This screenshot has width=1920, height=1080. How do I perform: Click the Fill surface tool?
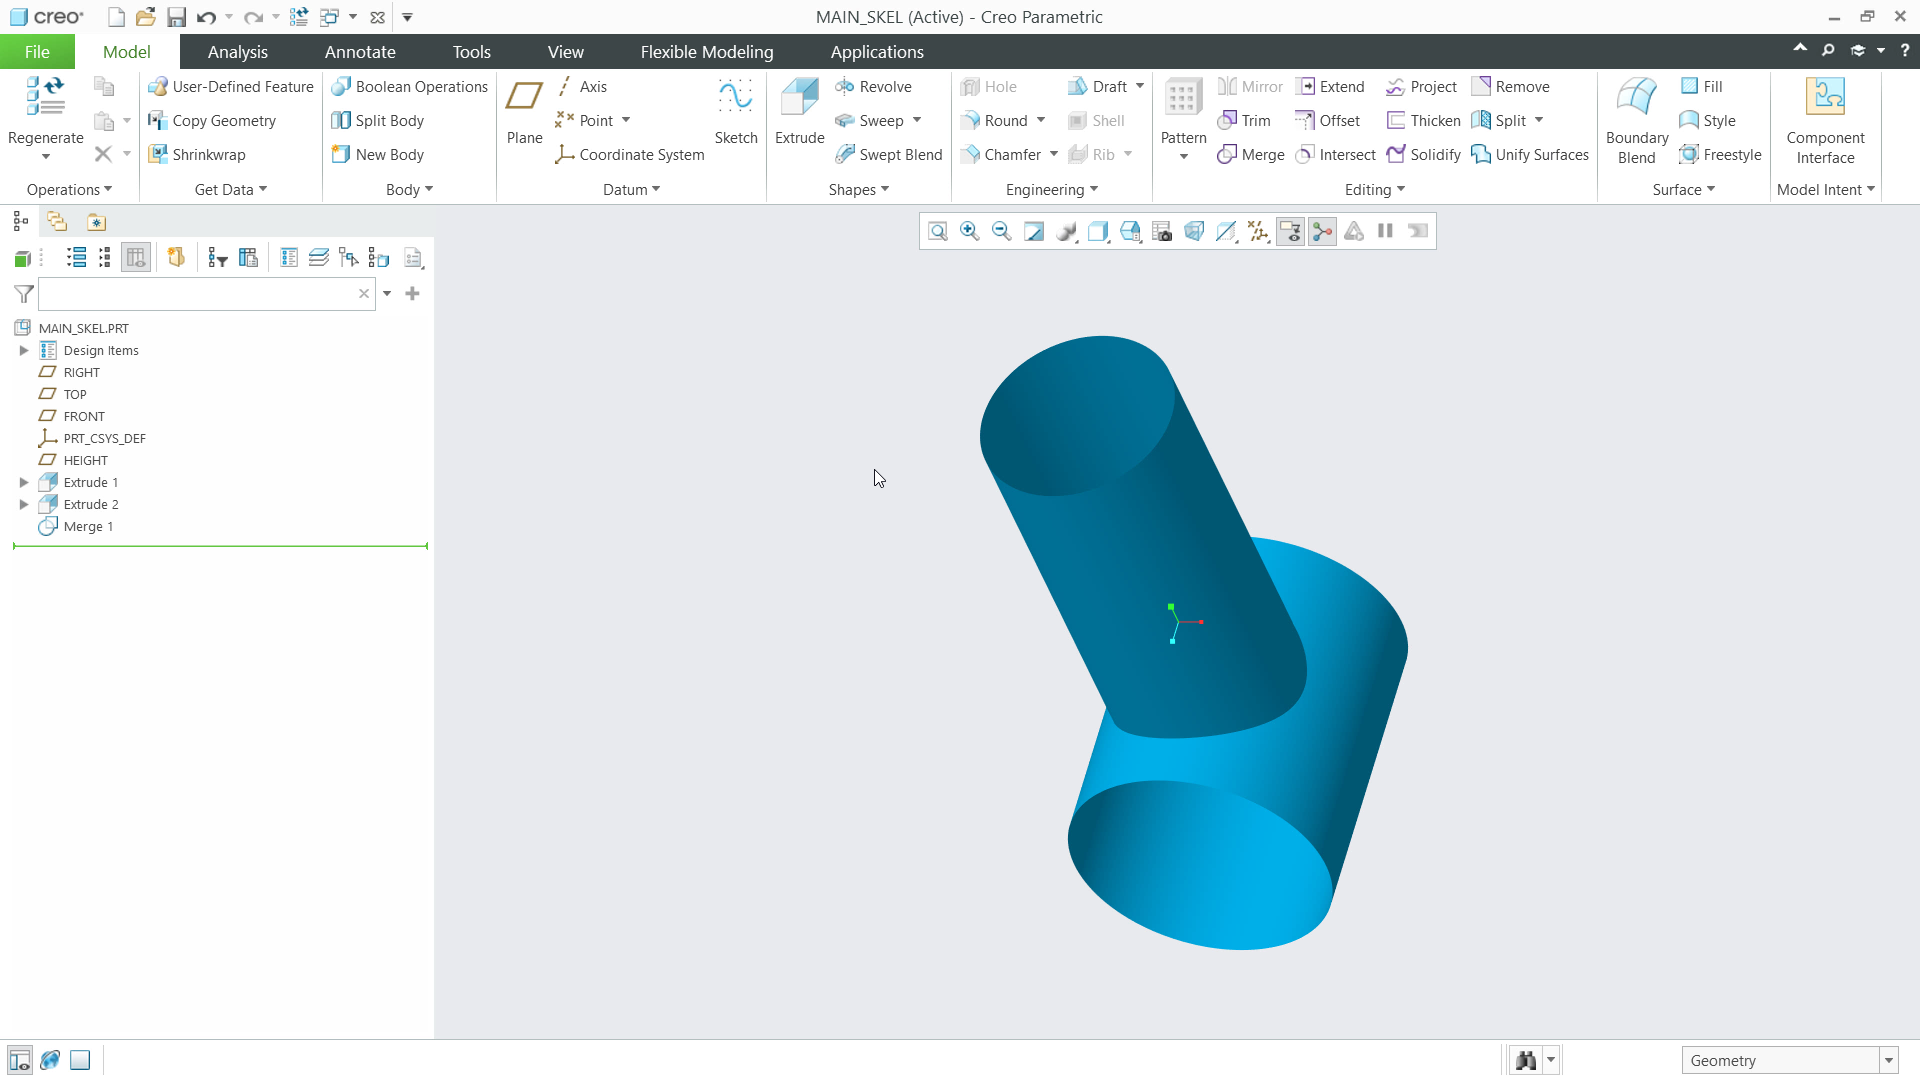tap(1701, 87)
